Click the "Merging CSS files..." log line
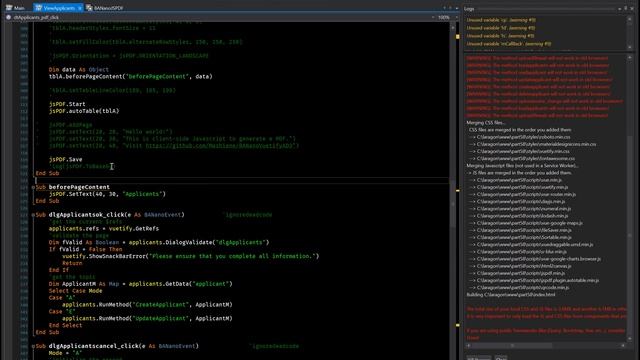640x360 pixels. pos(486,122)
